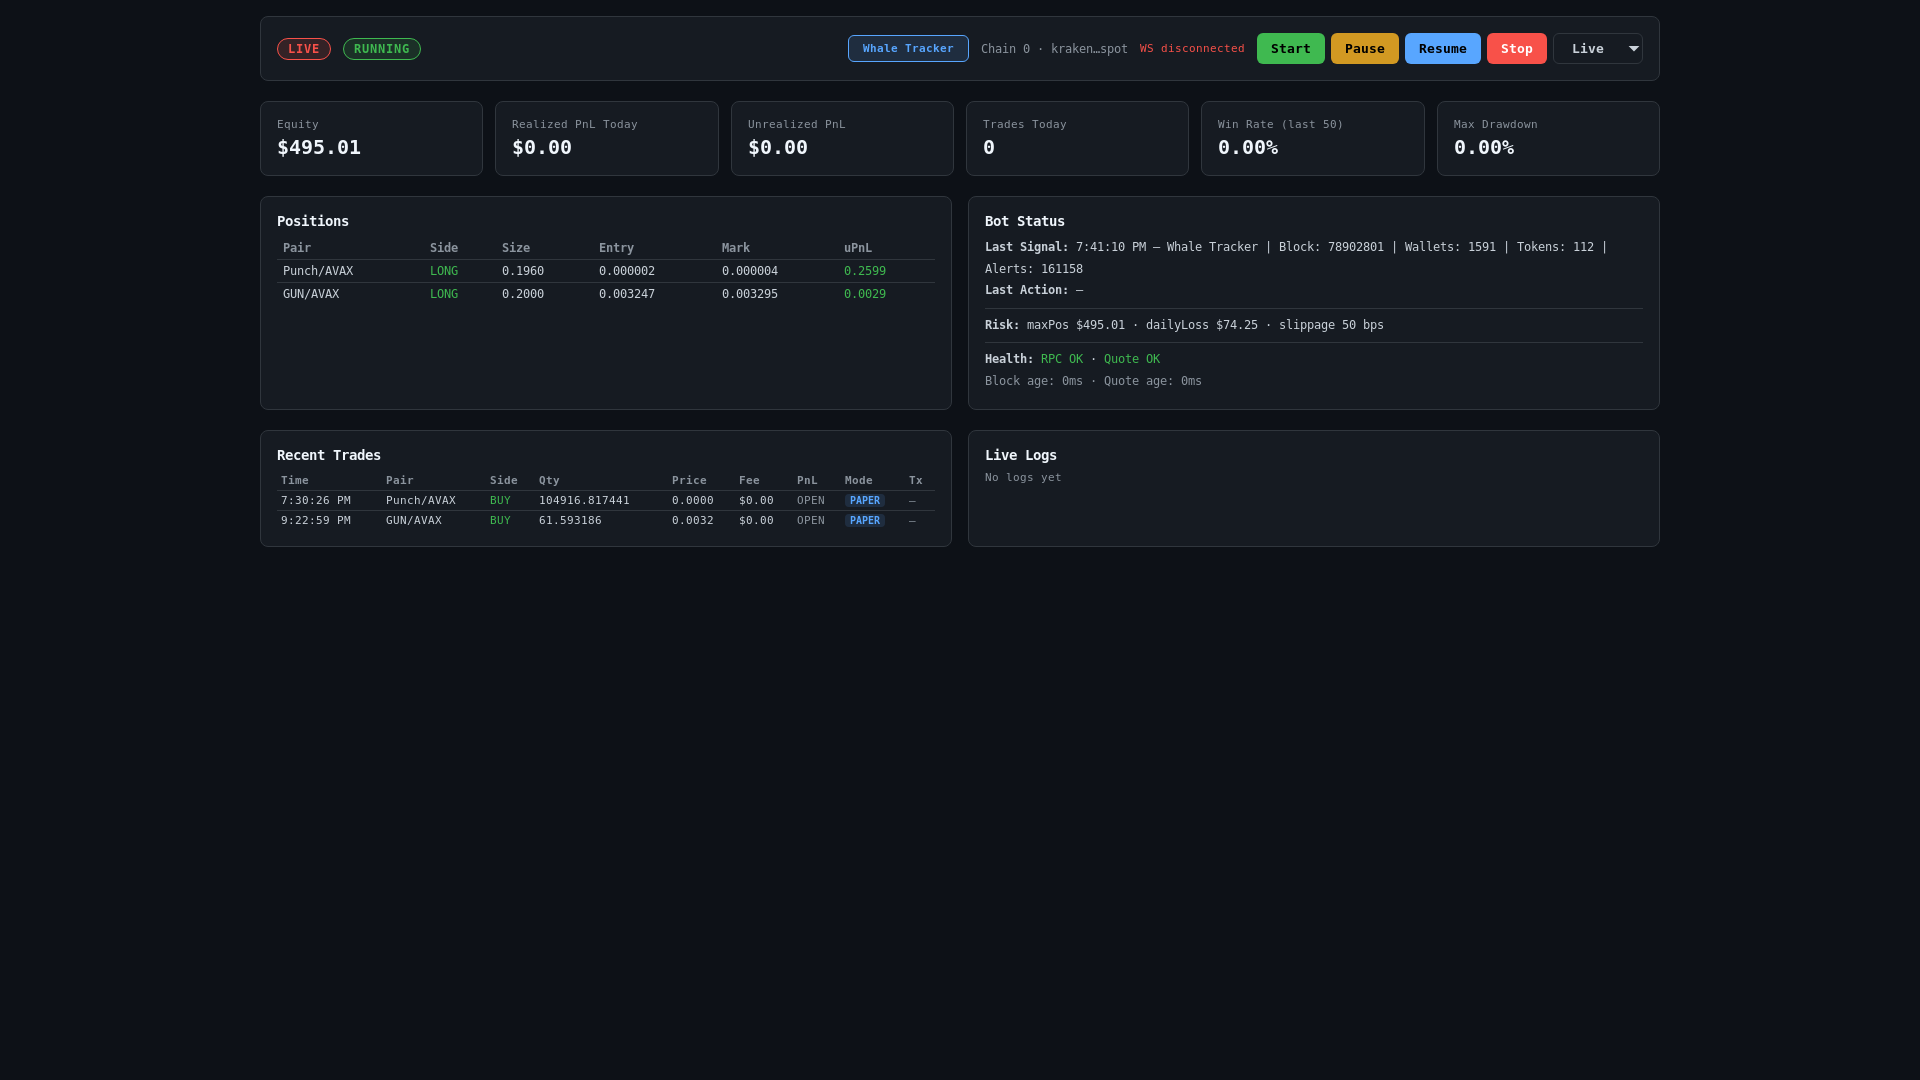This screenshot has width=1920, height=1080.
Task: Click the Entry price 0.003247
Action: (627, 294)
